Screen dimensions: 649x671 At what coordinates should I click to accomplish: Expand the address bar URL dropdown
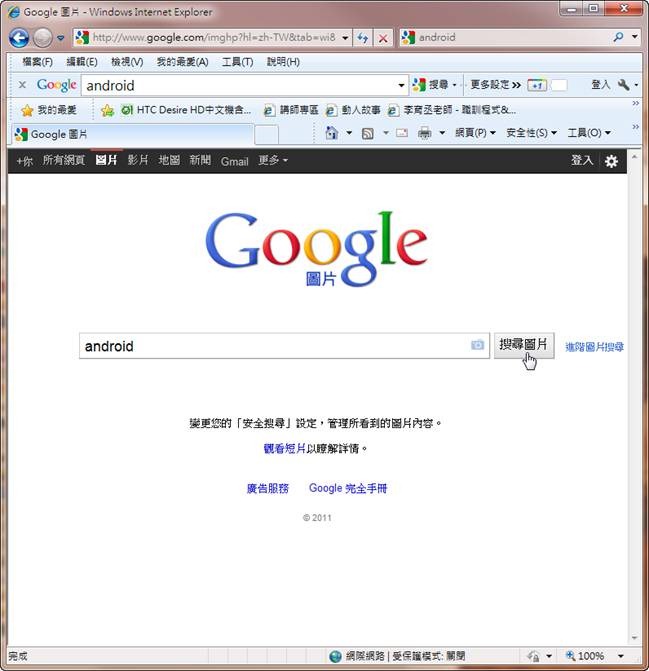click(345, 38)
